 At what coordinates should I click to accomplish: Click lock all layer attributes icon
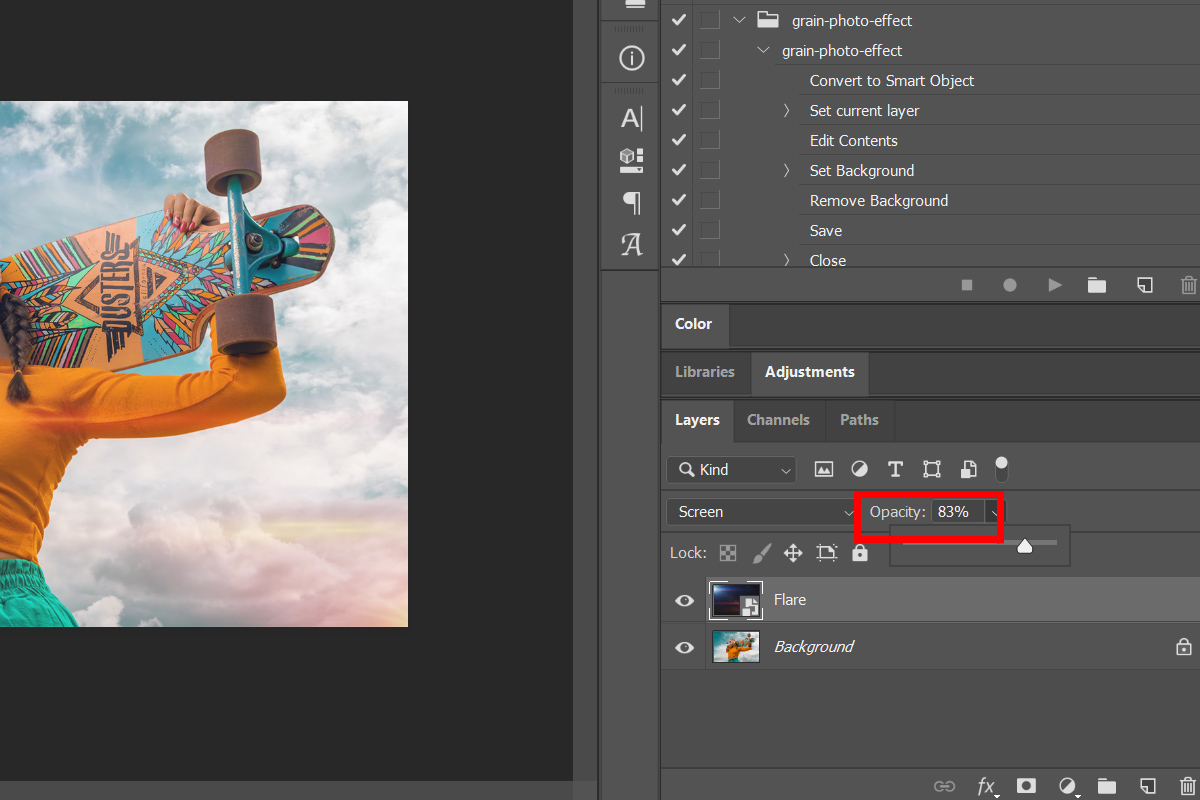pyautogui.click(x=860, y=553)
